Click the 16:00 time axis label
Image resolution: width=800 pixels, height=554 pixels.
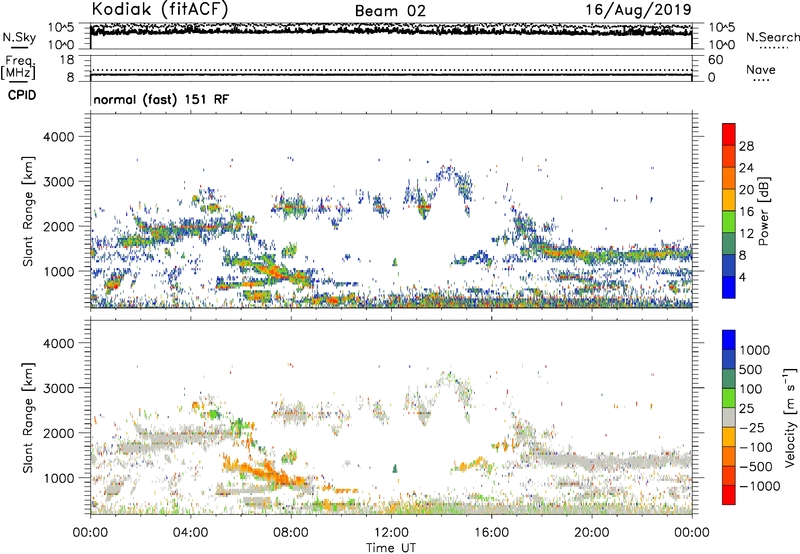pos(491,533)
